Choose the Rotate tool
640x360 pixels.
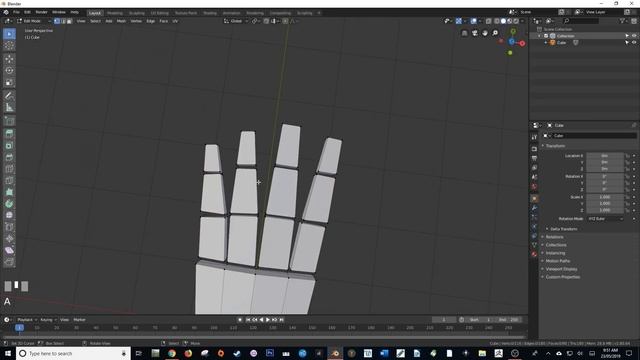[x=9, y=71]
